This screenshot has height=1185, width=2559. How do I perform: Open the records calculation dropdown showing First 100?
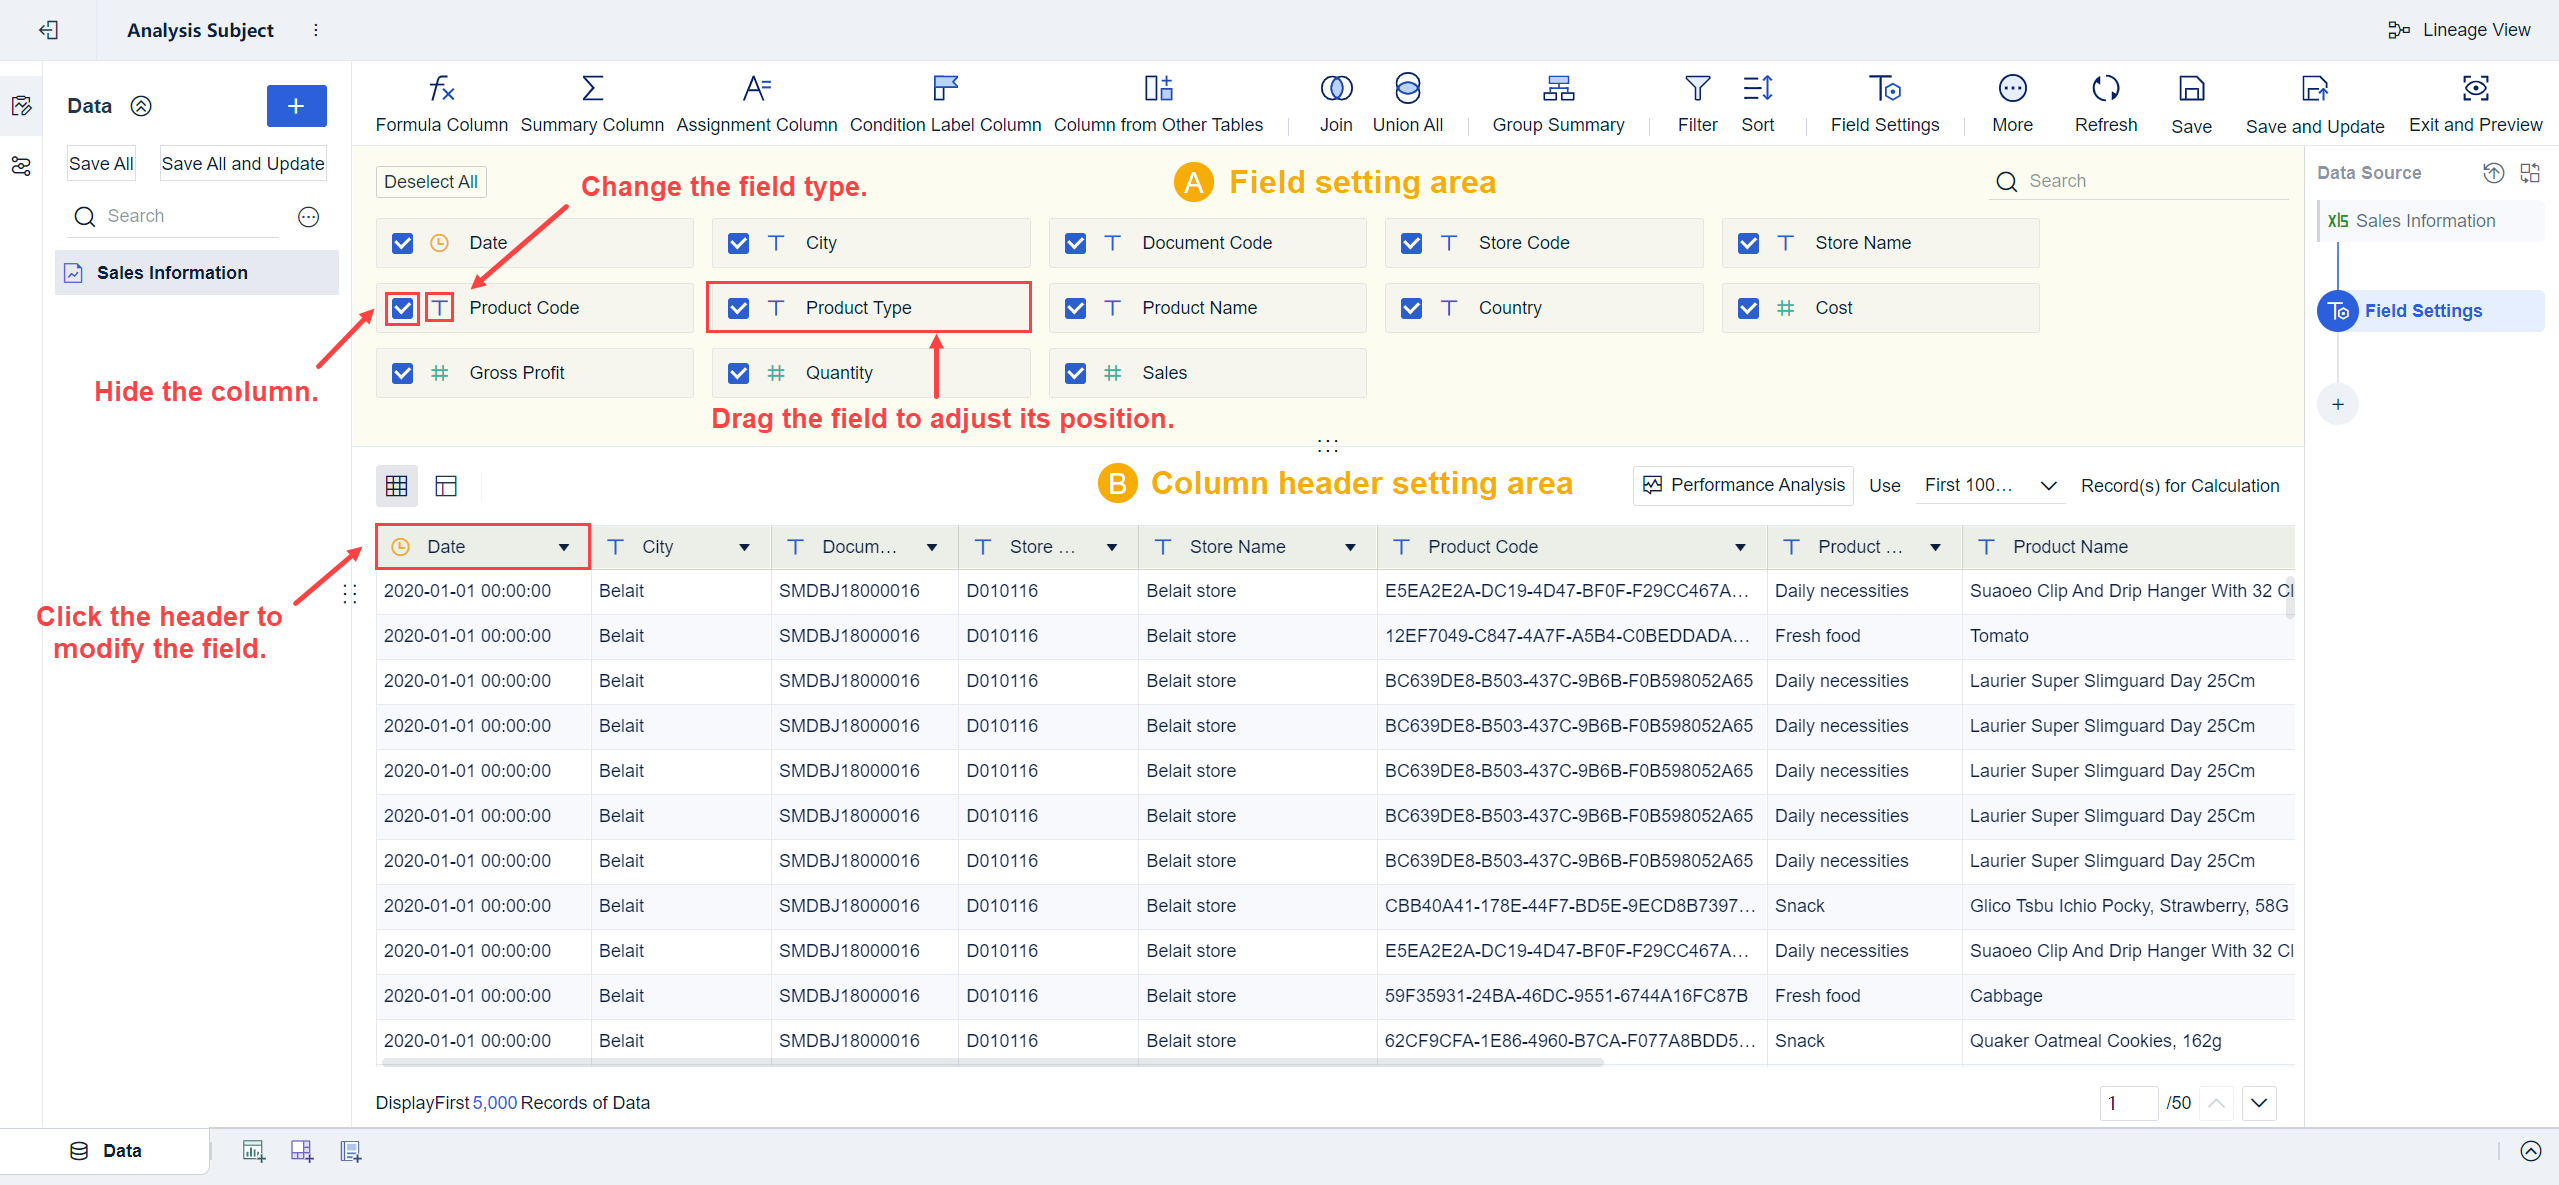[x=1988, y=485]
